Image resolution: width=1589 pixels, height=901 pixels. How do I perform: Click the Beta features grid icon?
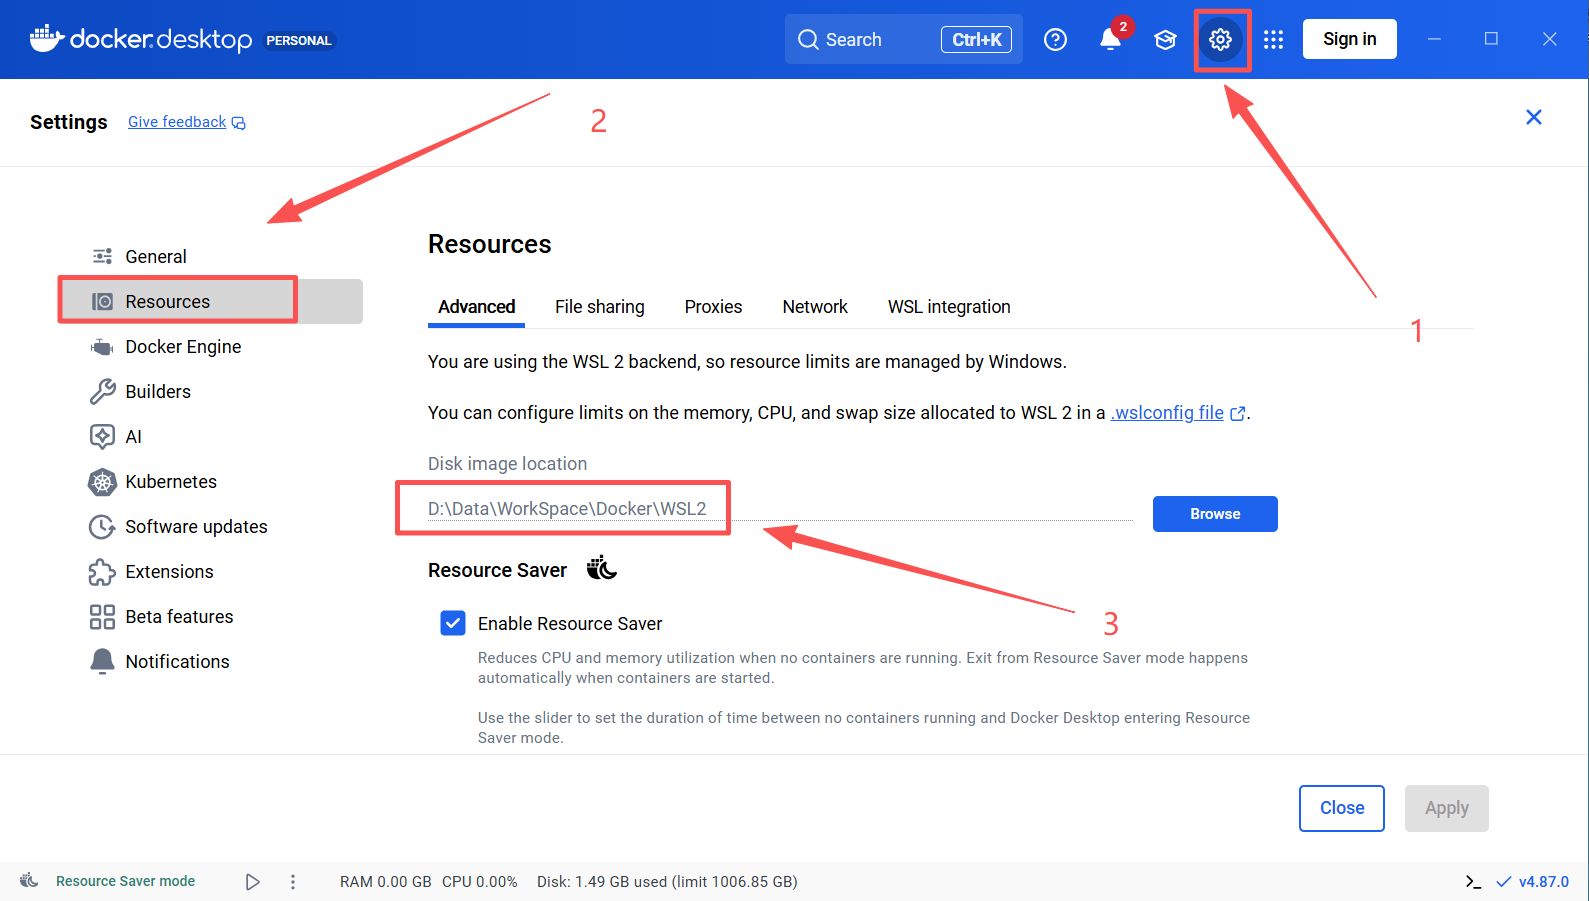(102, 617)
